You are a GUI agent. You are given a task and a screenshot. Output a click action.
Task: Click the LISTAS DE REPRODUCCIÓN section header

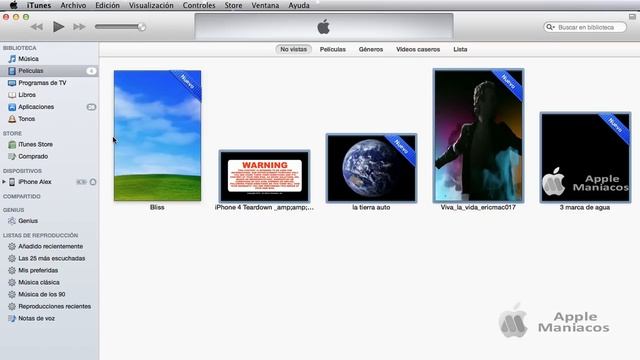point(40,235)
